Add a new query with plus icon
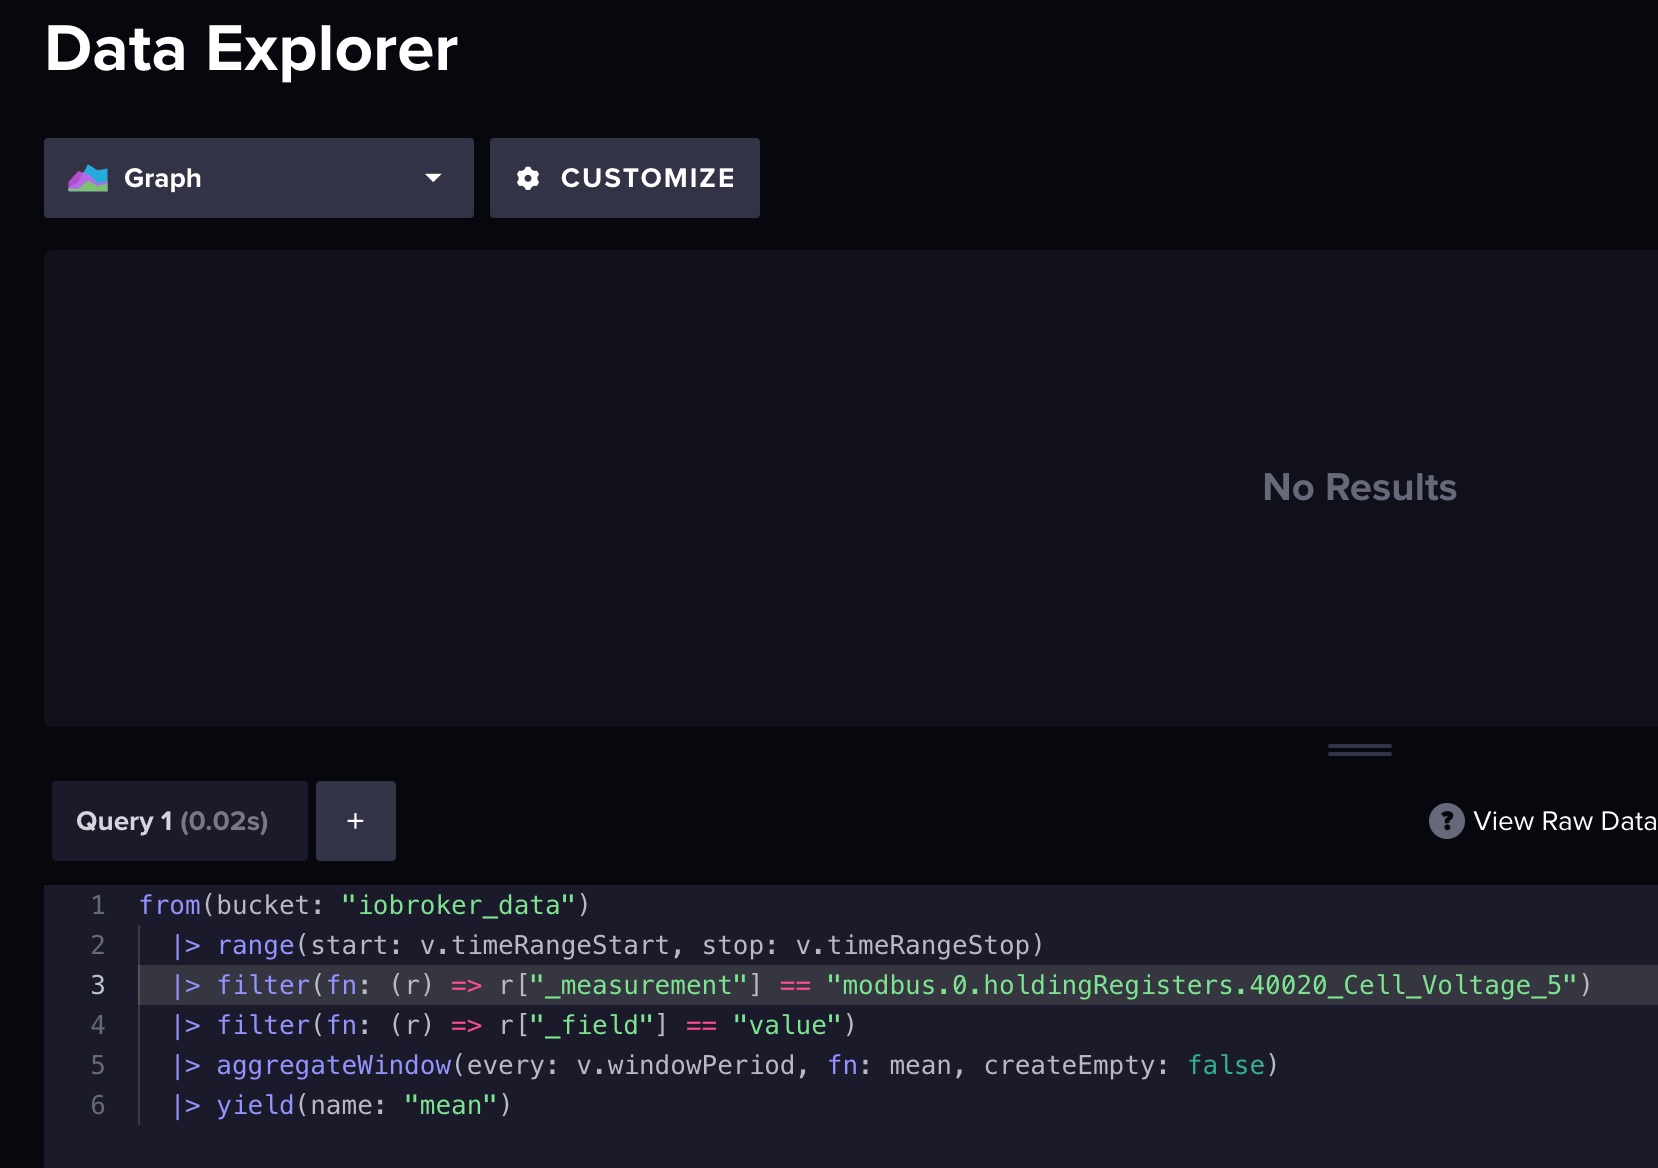Screen dimensions: 1658x1168 [x=355, y=821]
